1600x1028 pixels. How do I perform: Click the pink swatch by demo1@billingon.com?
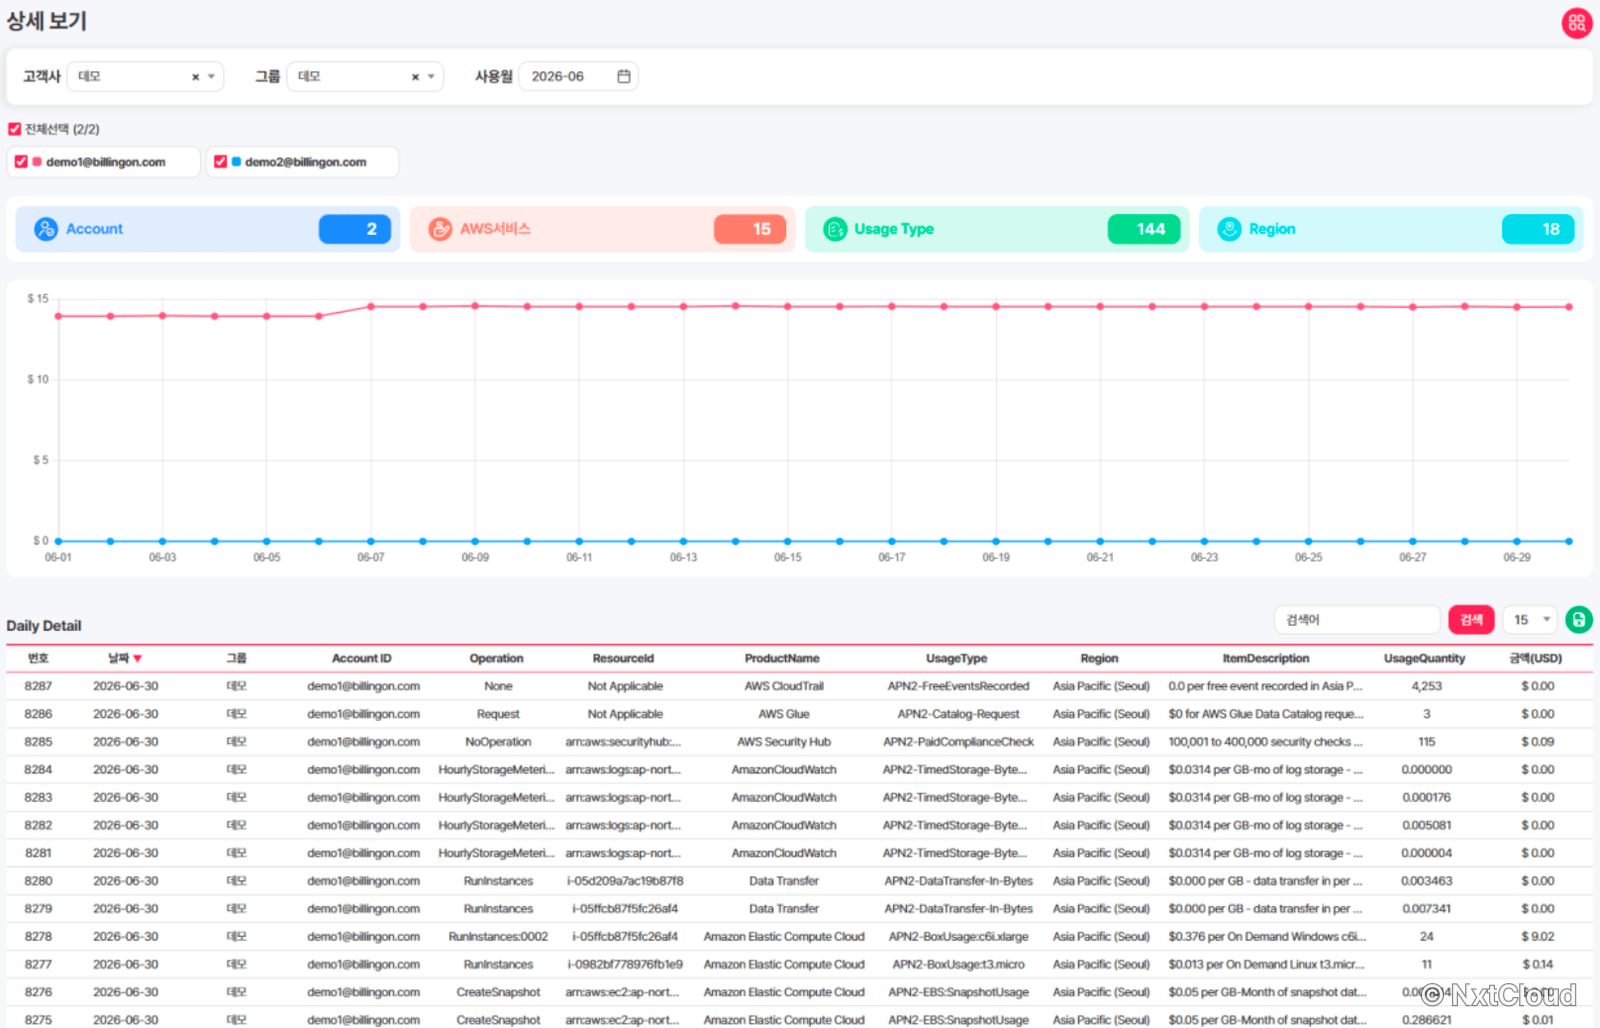coord(37,162)
